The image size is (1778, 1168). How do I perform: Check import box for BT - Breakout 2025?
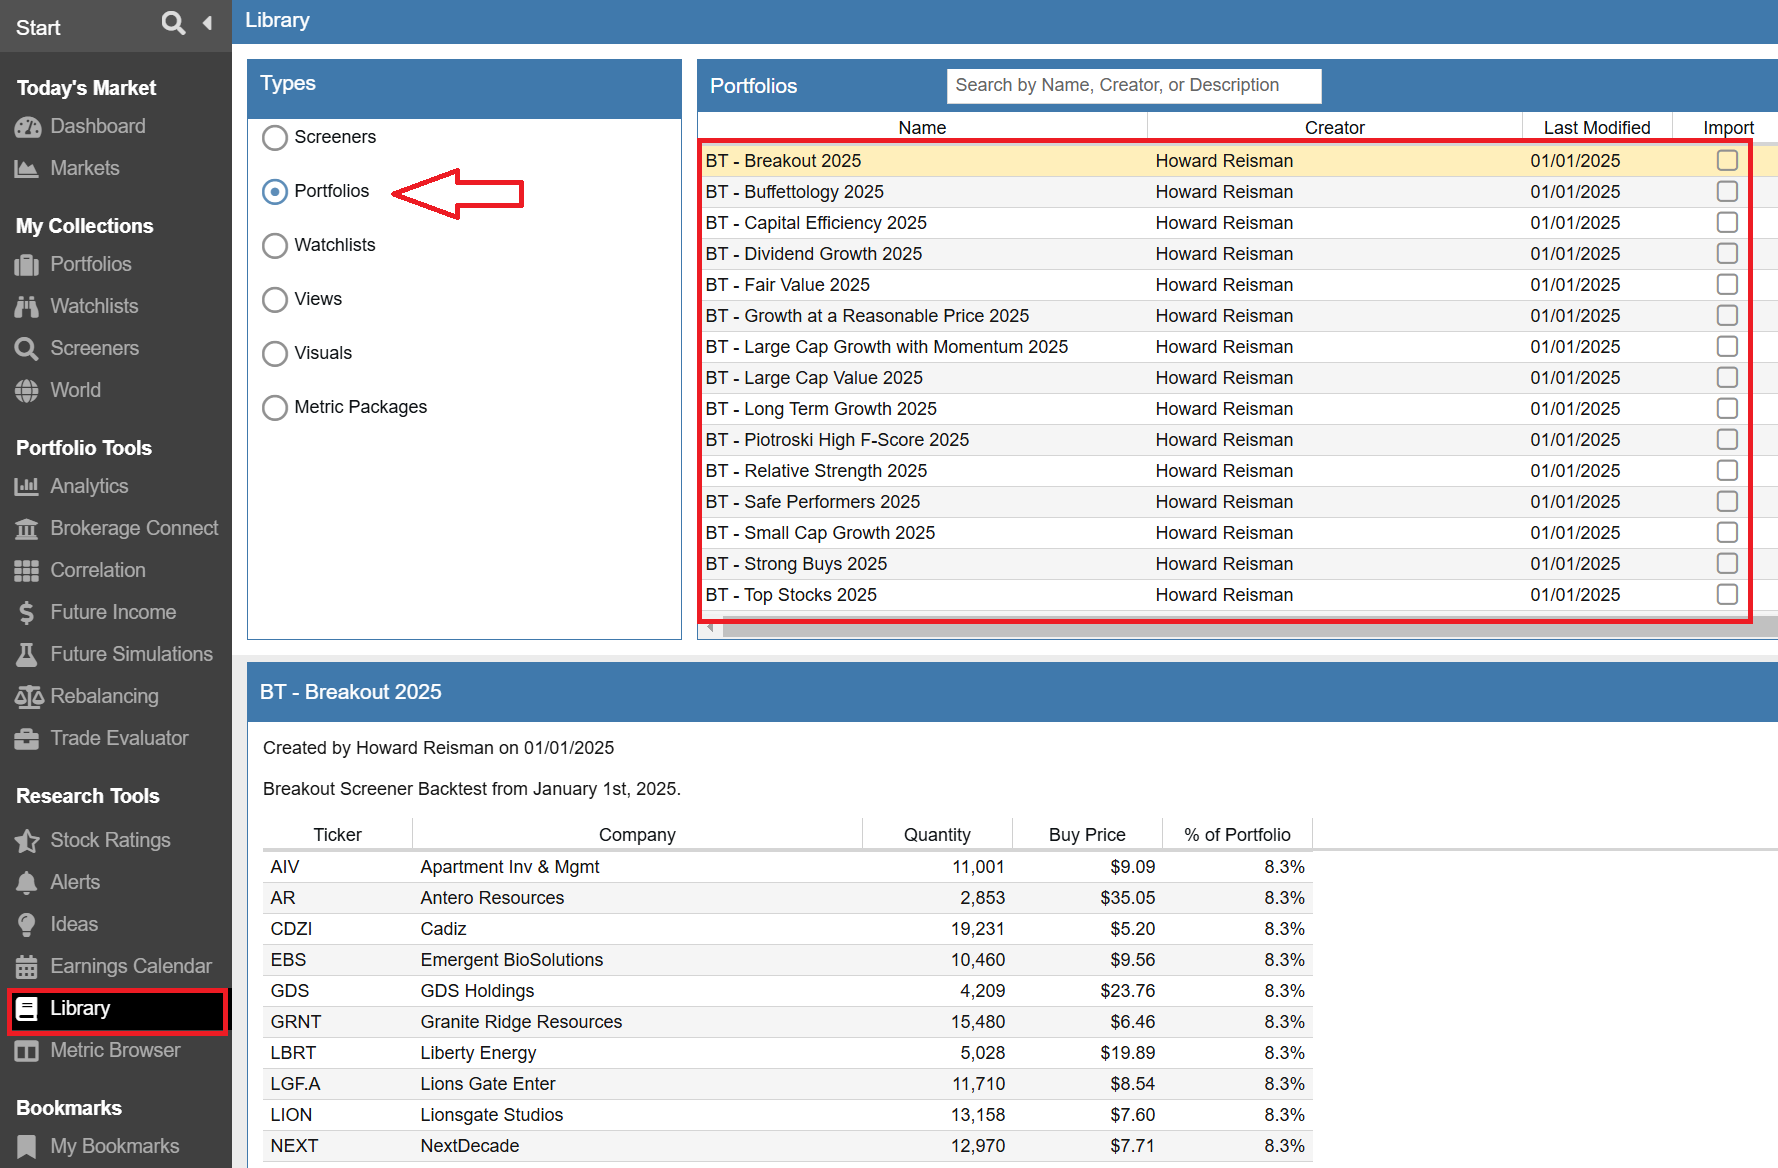1727,161
